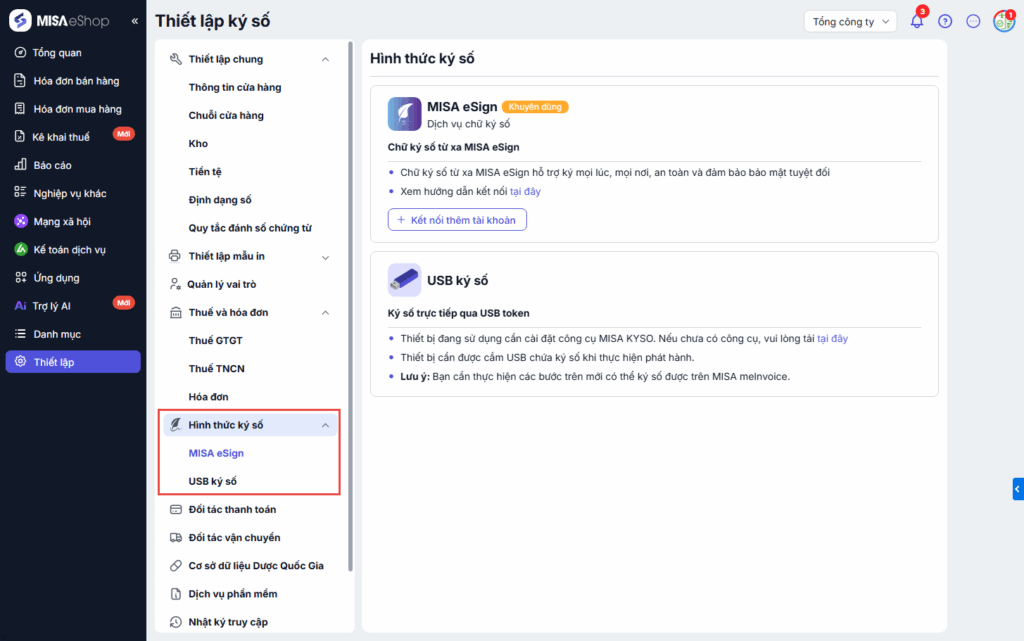Click the MISA eShop logo
The width and height of the screenshot is (1024, 641).
[x=59, y=21]
